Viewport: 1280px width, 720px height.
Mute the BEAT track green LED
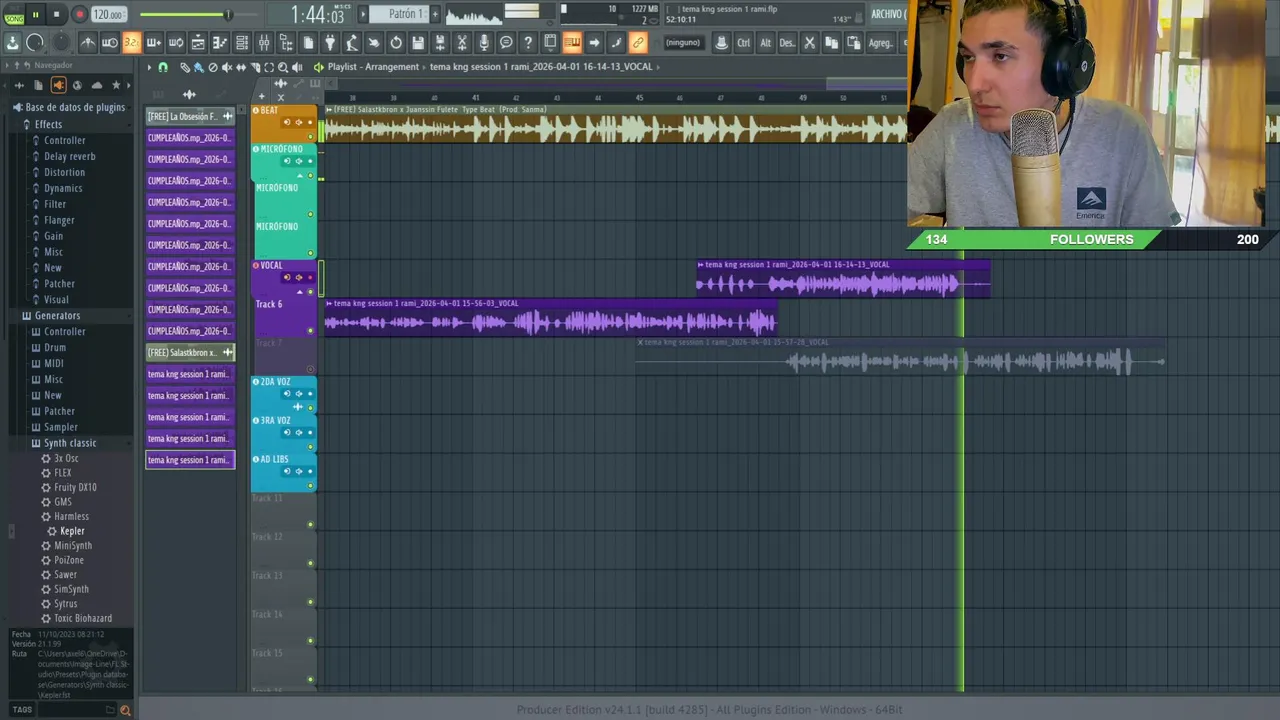tap(311, 136)
